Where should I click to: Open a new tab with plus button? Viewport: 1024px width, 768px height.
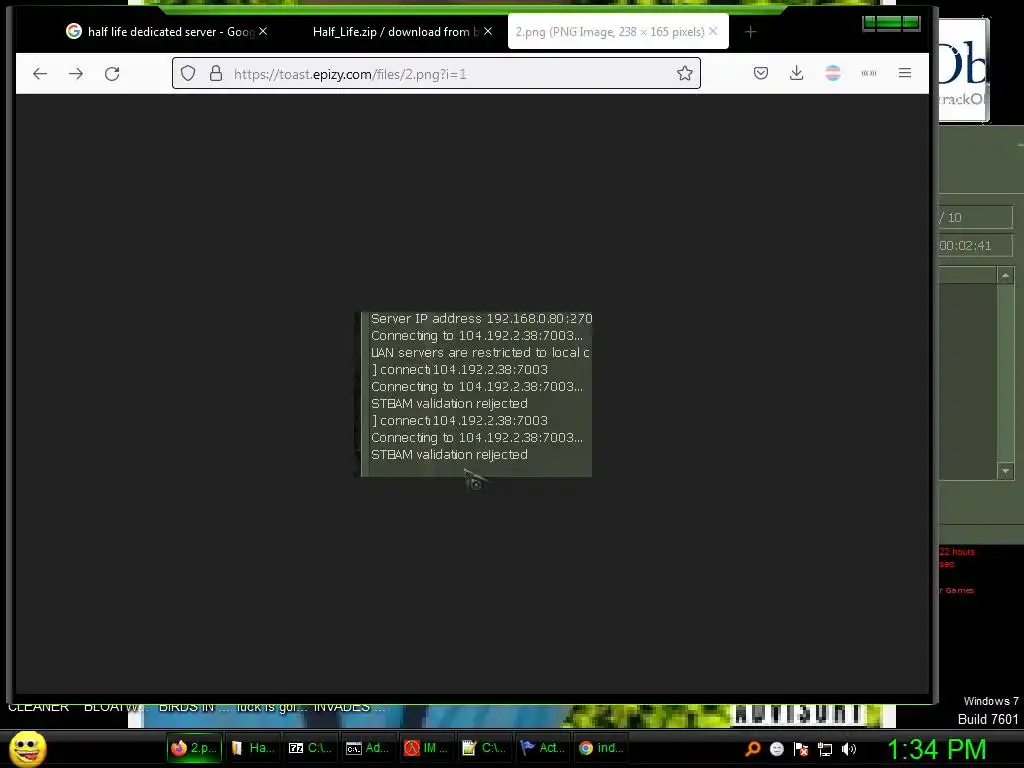[750, 32]
